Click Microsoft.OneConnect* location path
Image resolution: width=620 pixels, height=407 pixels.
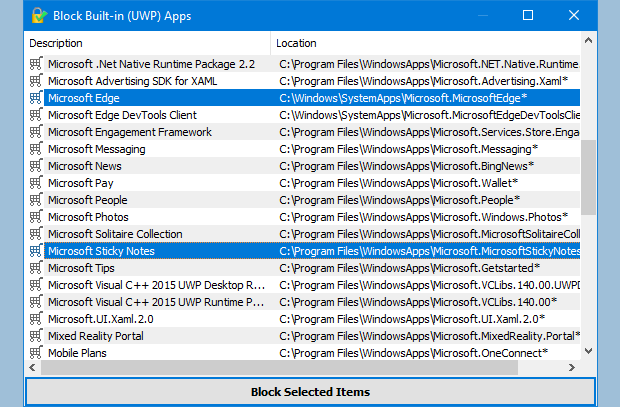point(414,353)
